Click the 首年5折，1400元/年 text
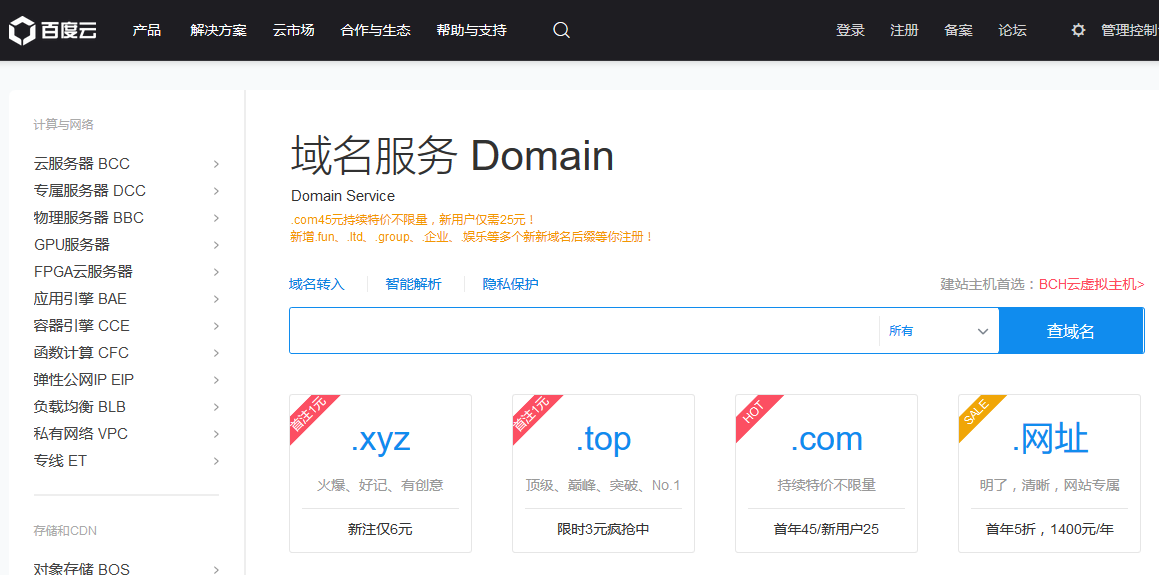This screenshot has width=1159, height=575. pyautogui.click(x=1050, y=530)
